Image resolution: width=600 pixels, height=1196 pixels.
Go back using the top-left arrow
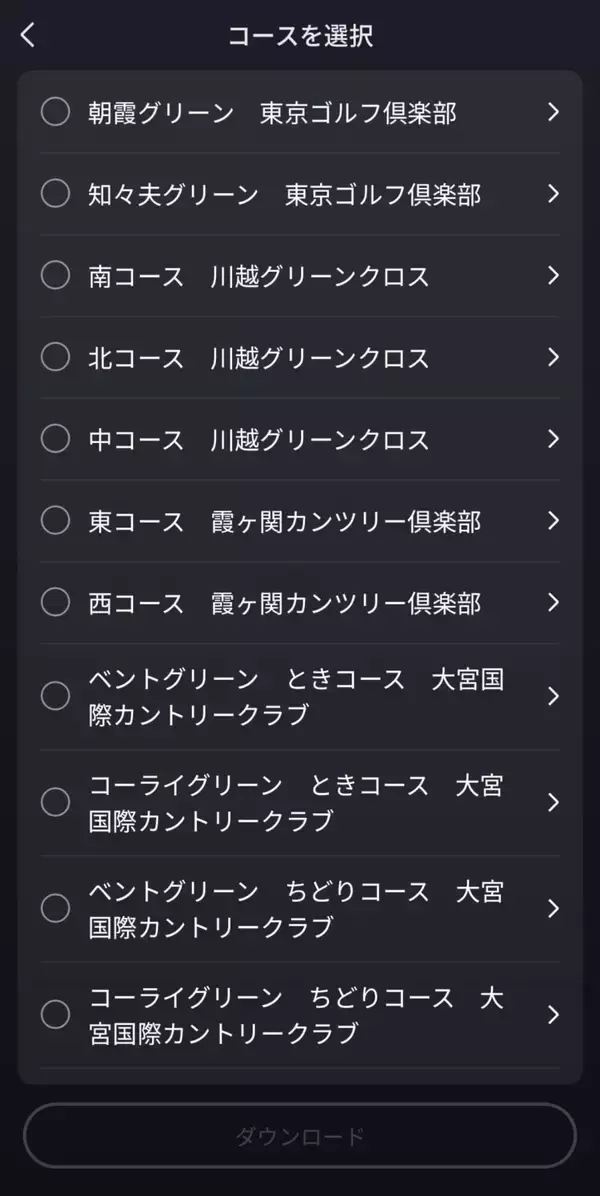[x=28, y=36]
